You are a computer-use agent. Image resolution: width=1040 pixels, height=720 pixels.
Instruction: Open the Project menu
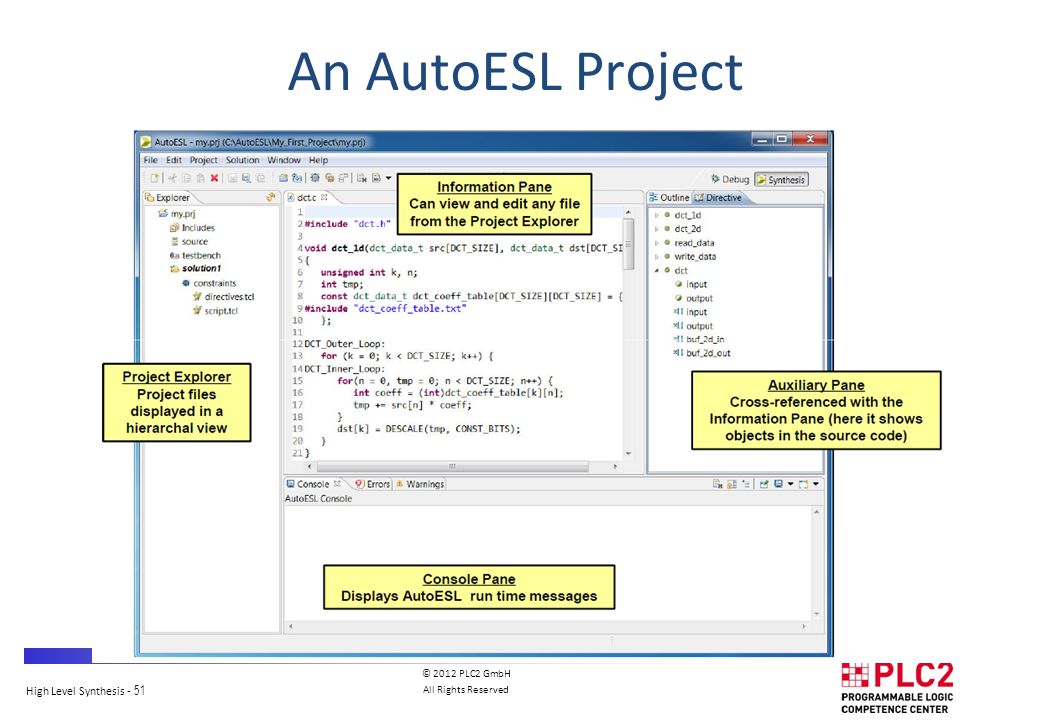pyautogui.click(x=204, y=160)
